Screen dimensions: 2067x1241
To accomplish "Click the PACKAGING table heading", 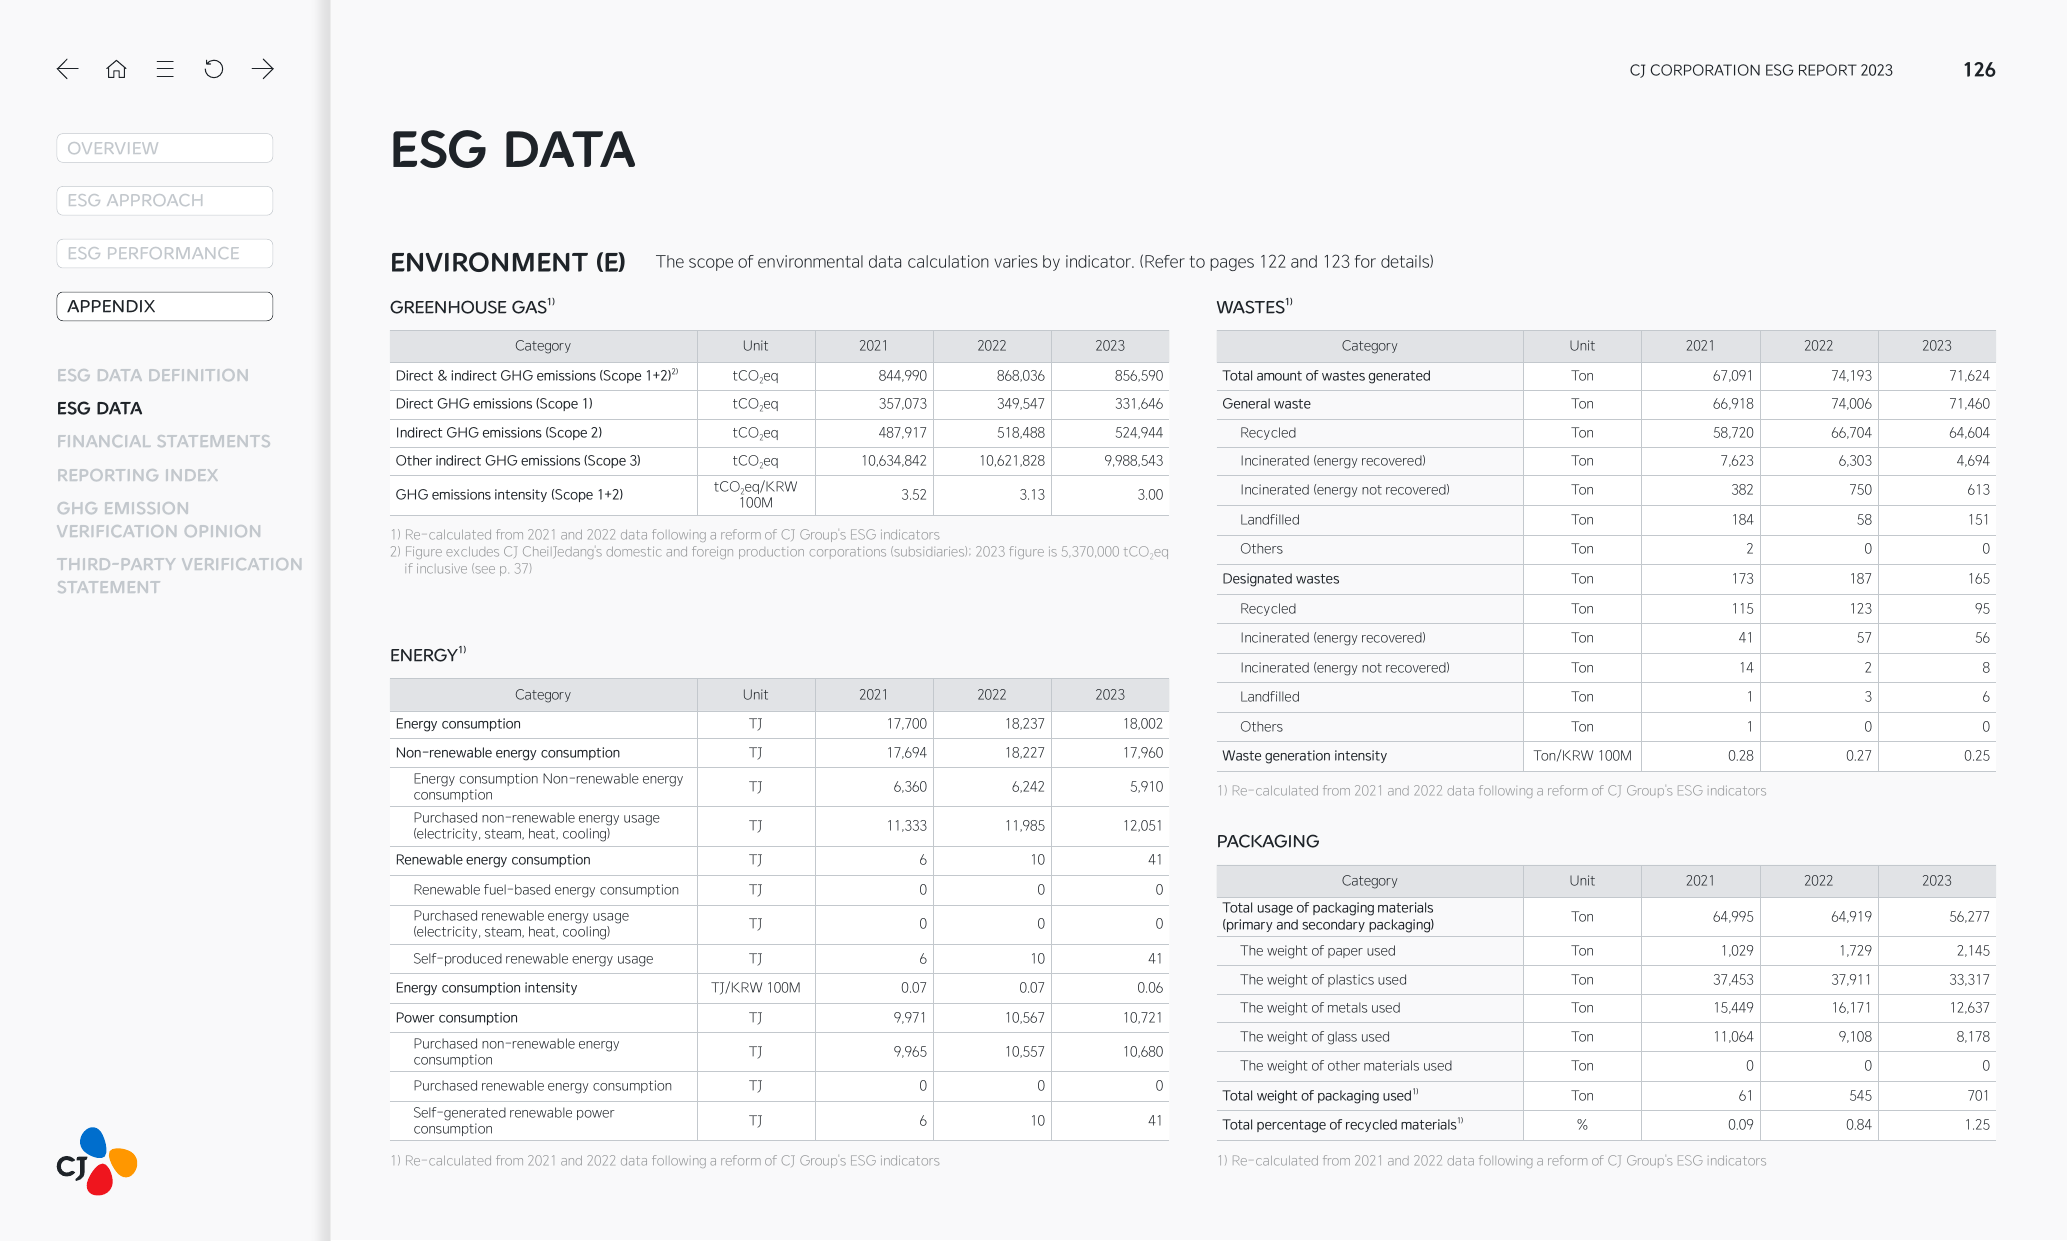I will (1268, 841).
